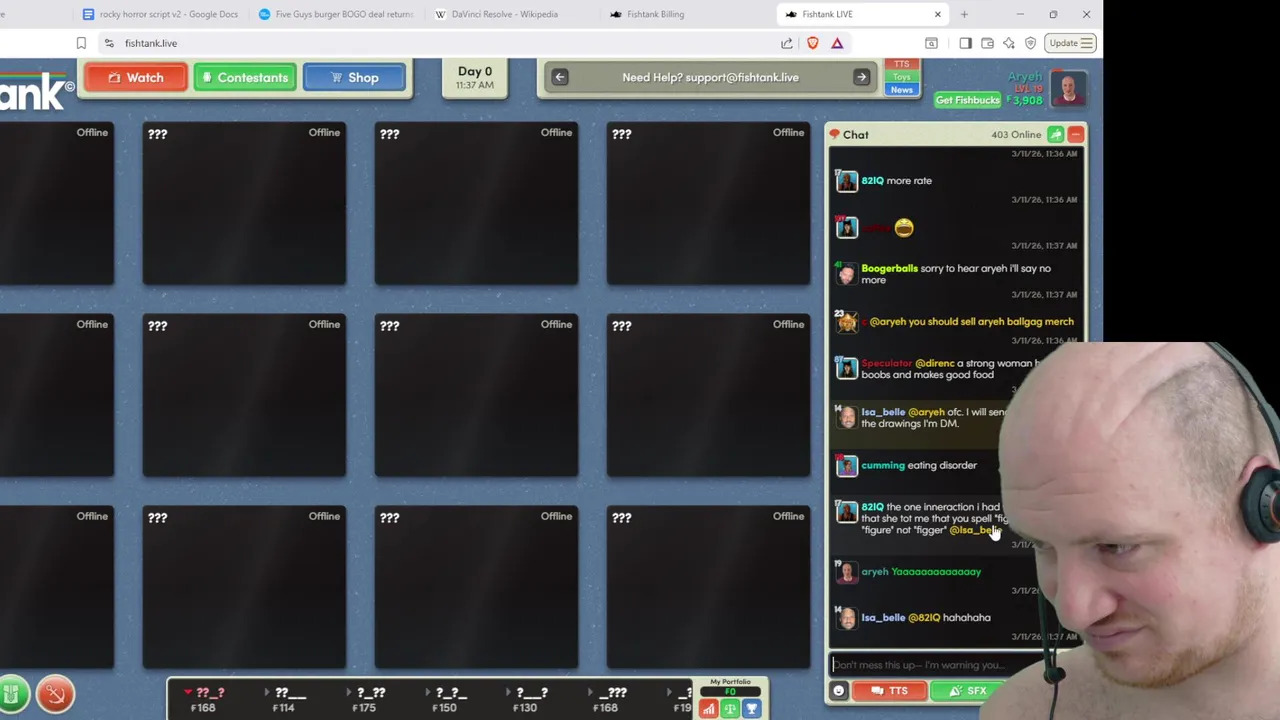Image resolution: width=1280 pixels, height=720 pixels.
Task: Click the laughing emoji chat message
Action: tap(904, 228)
